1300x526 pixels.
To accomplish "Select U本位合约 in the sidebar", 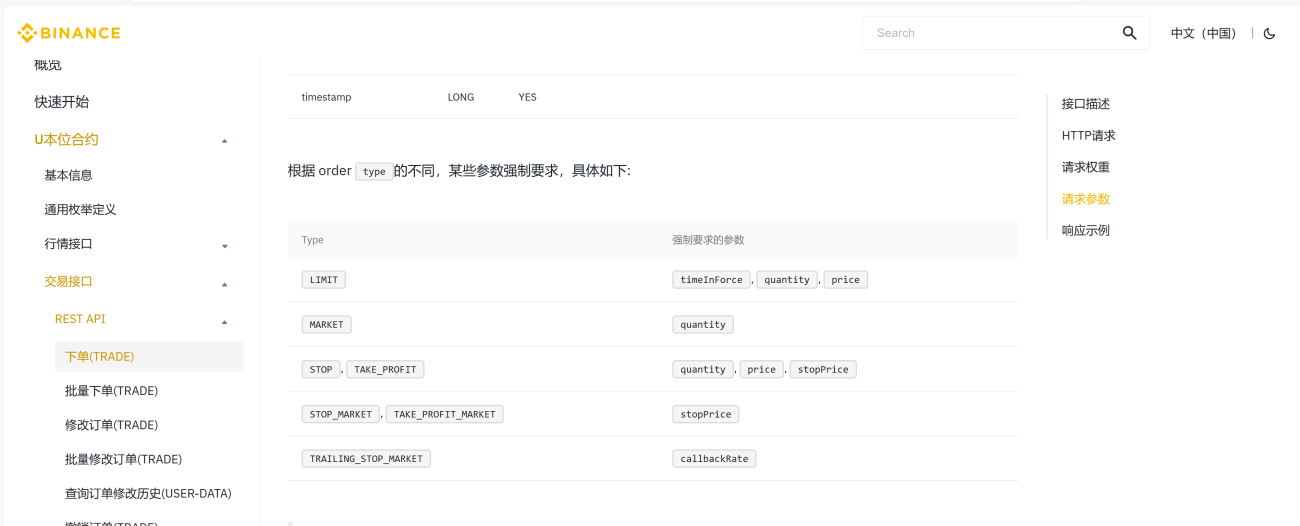I will 66,139.
